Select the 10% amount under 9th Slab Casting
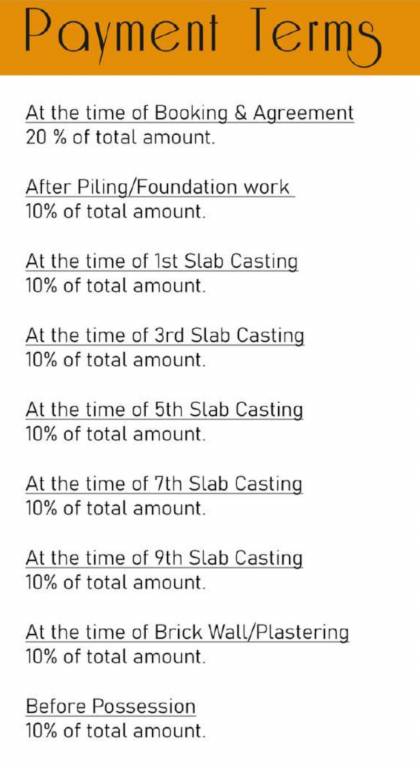Screen dimensions: 420x768 [116, 582]
